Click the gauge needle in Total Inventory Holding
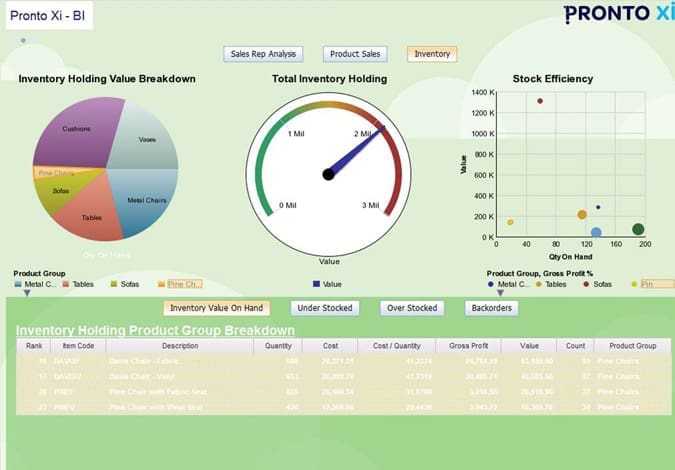The width and height of the screenshot is (675, 470). click(x=357, y=151)
